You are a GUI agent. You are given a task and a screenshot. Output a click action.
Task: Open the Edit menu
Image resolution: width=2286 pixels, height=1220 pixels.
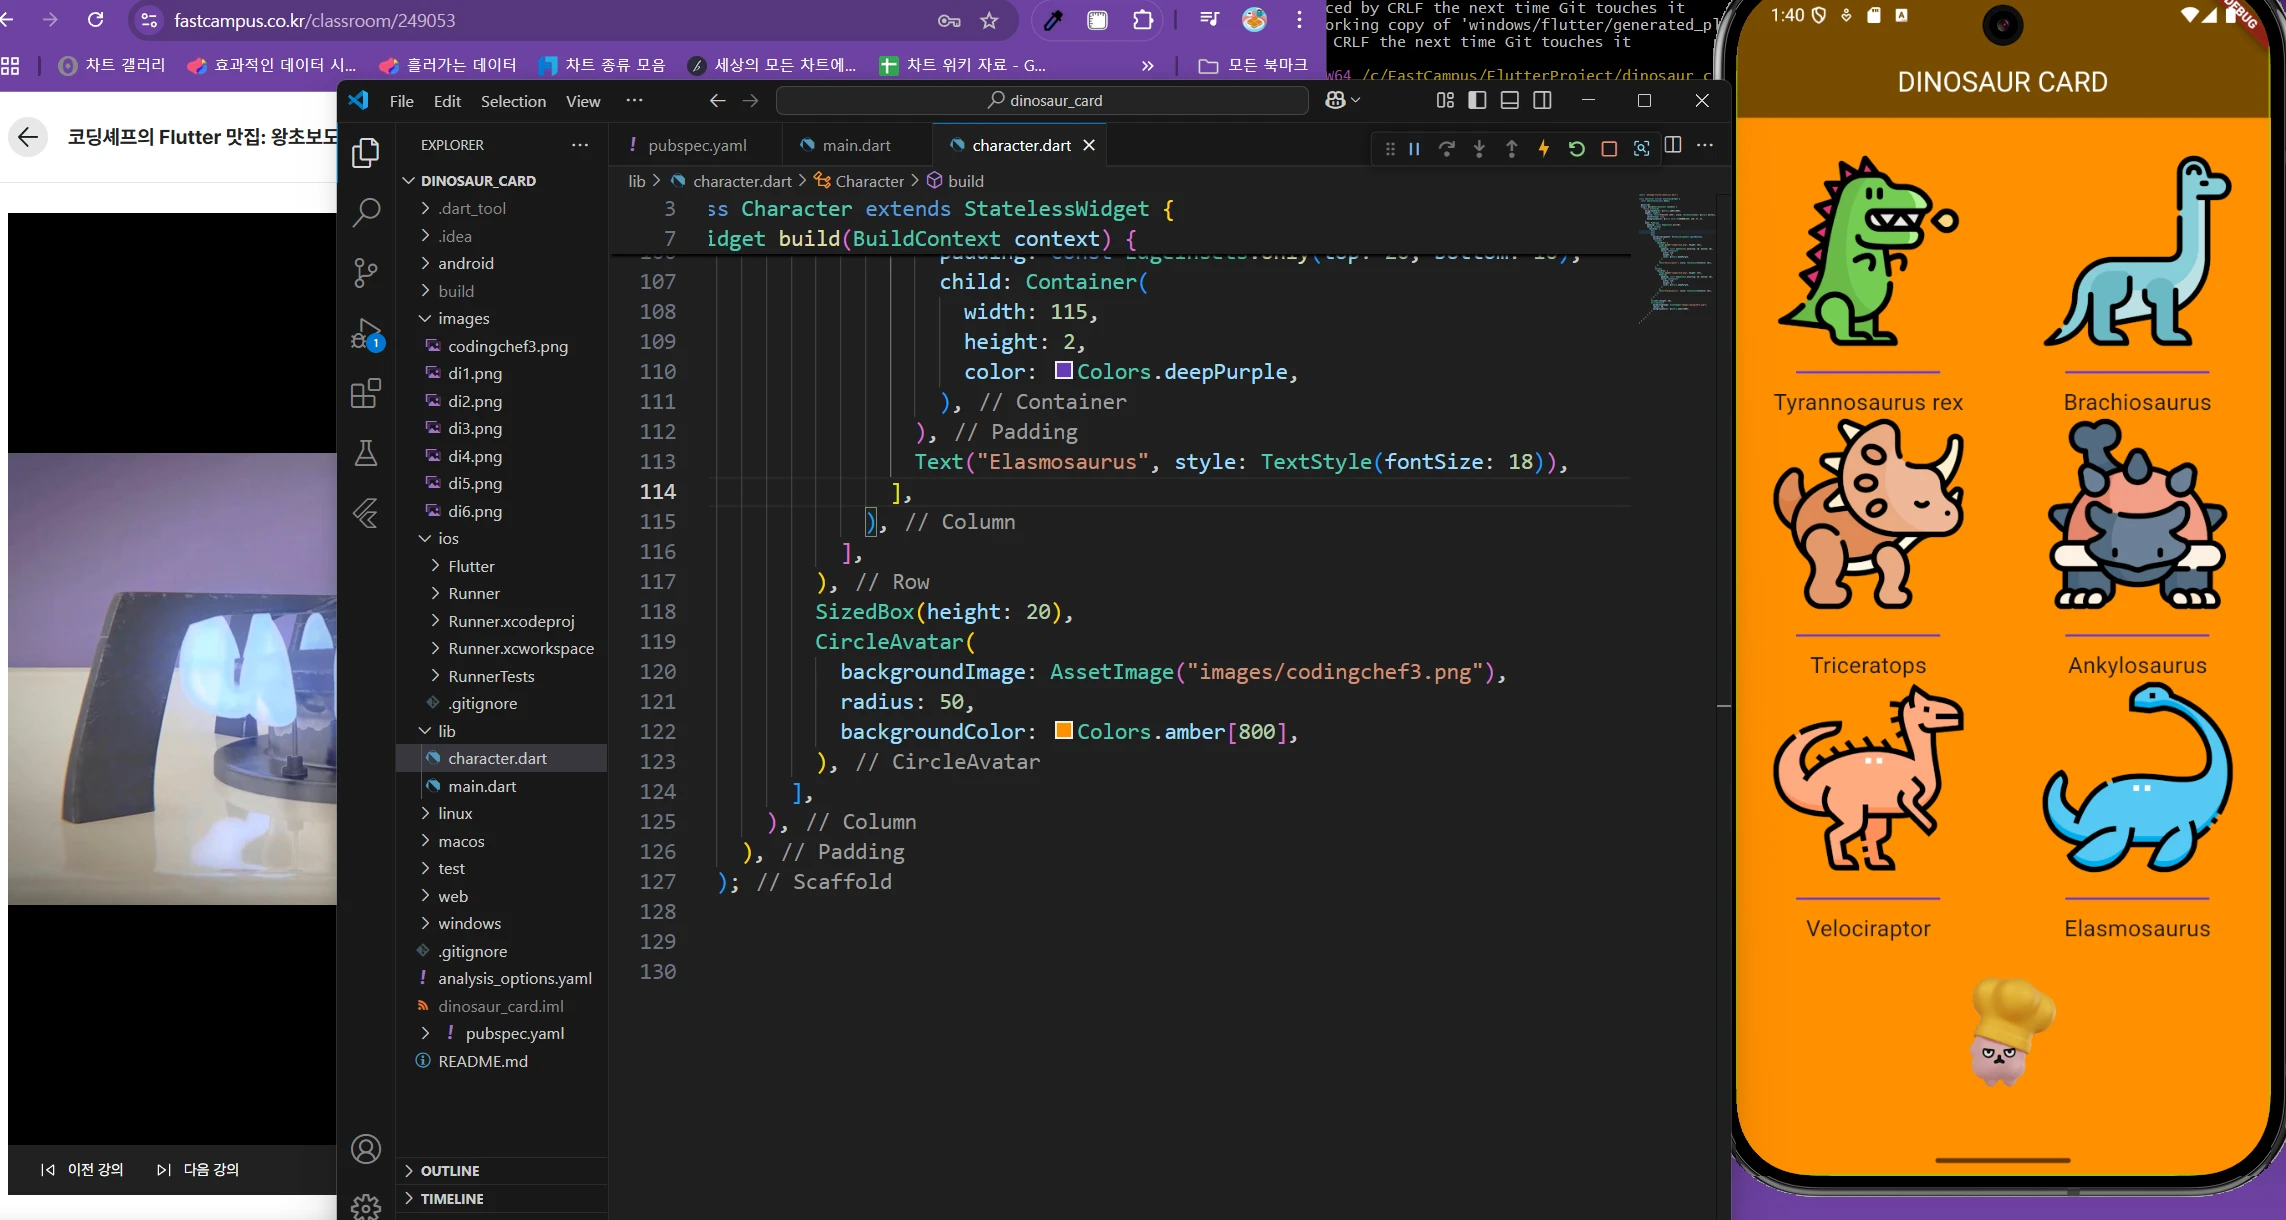tap(447, 101)
